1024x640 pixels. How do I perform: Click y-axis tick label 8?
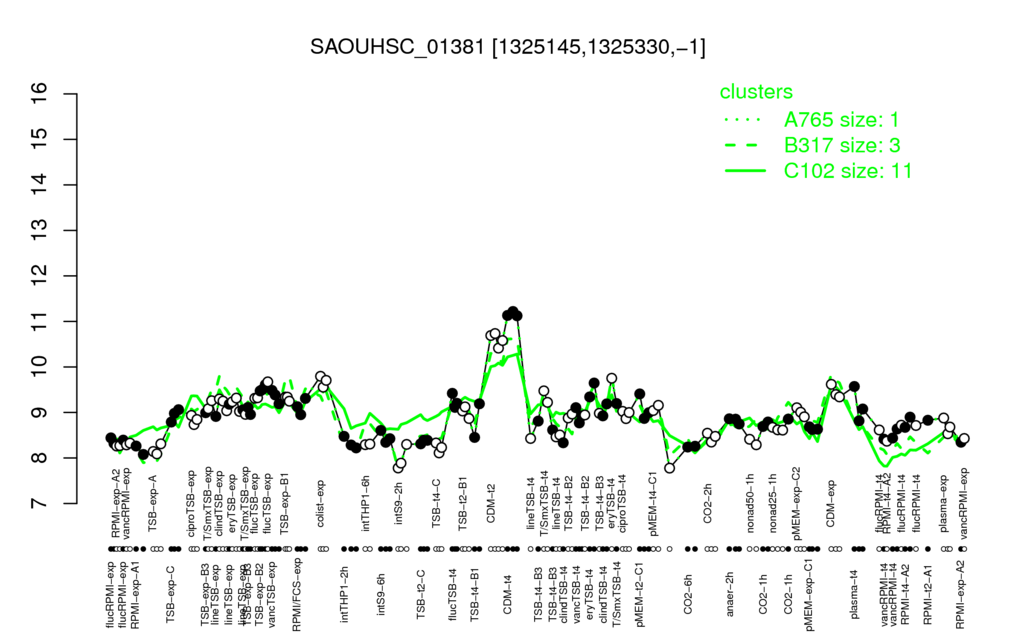[x=40, y=458]
